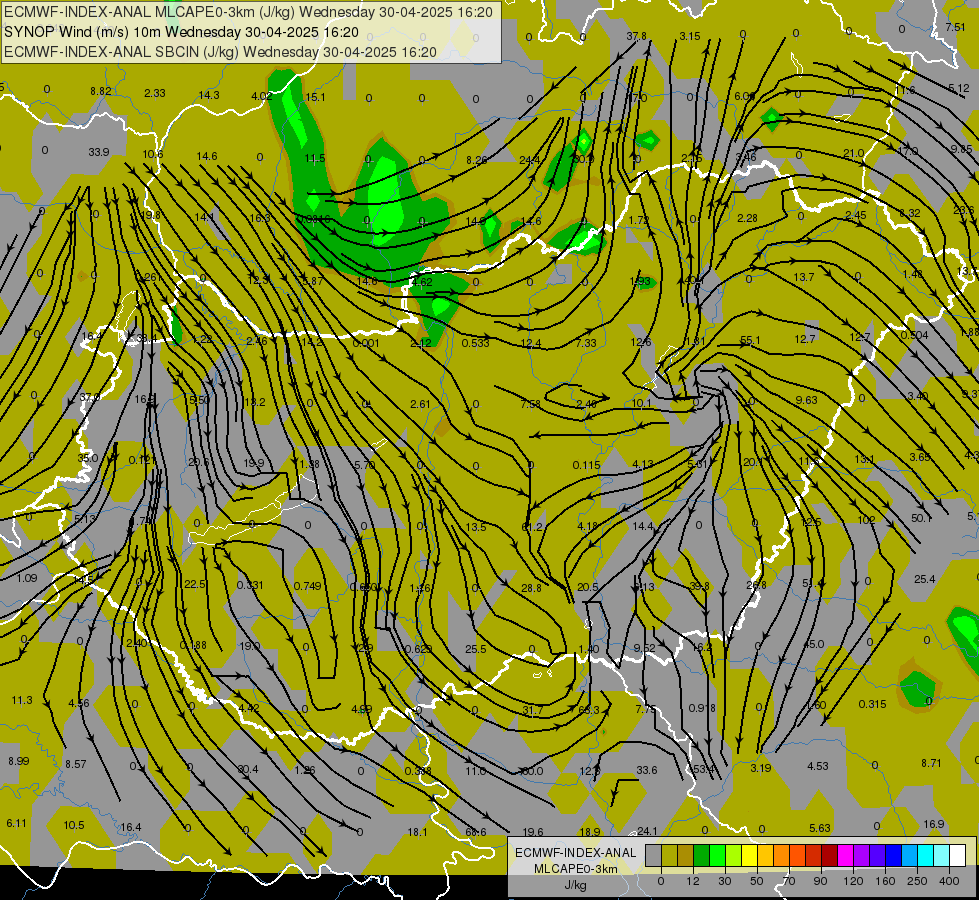Click the map value '7.33'

pos(586,343)
